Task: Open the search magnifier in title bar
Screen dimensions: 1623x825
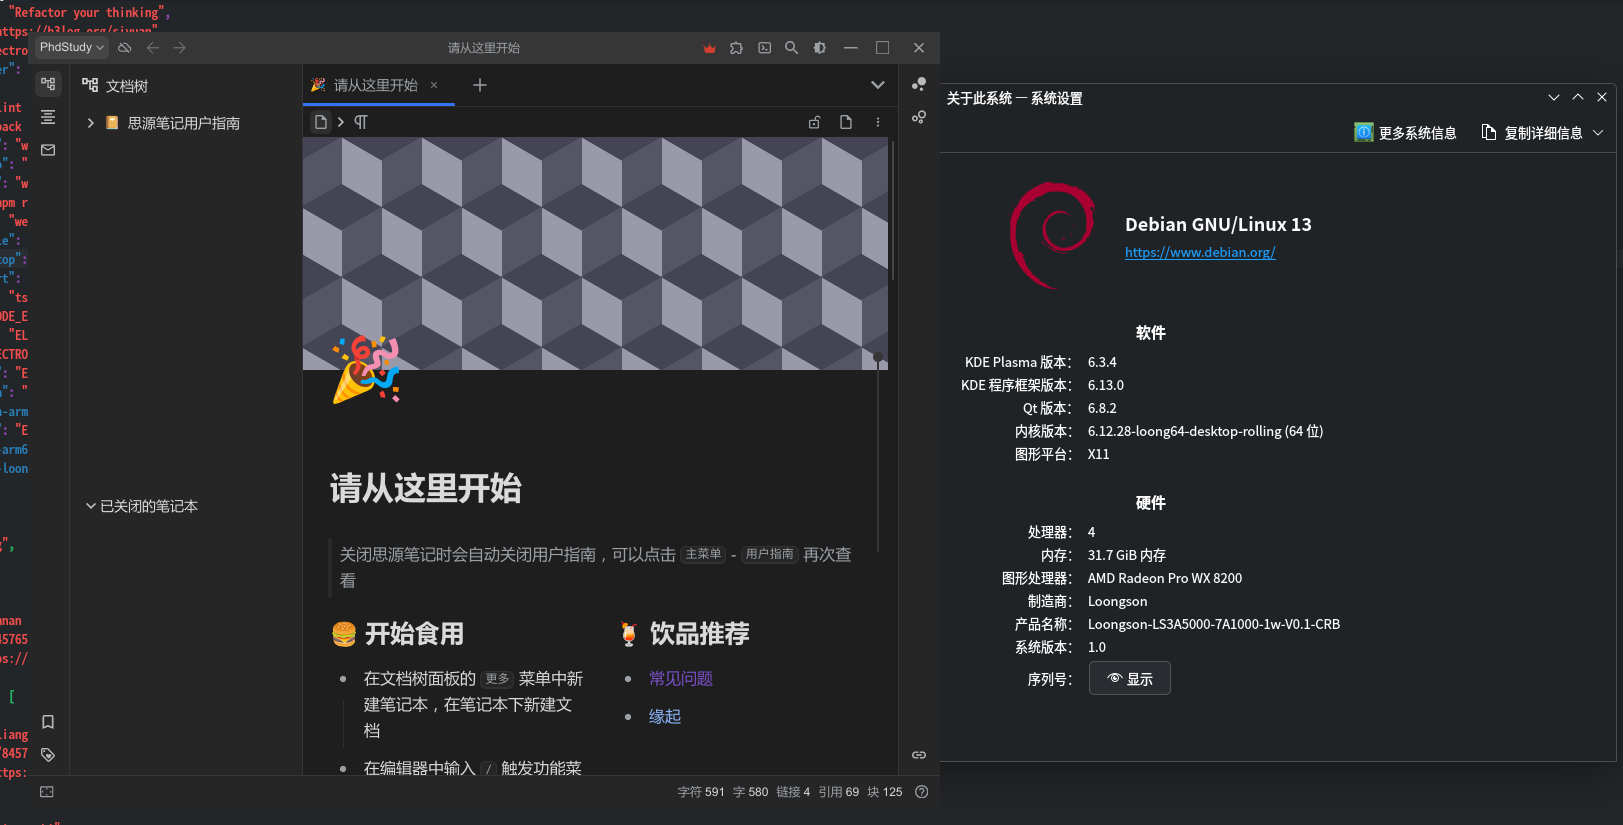Action: (791, 48)
